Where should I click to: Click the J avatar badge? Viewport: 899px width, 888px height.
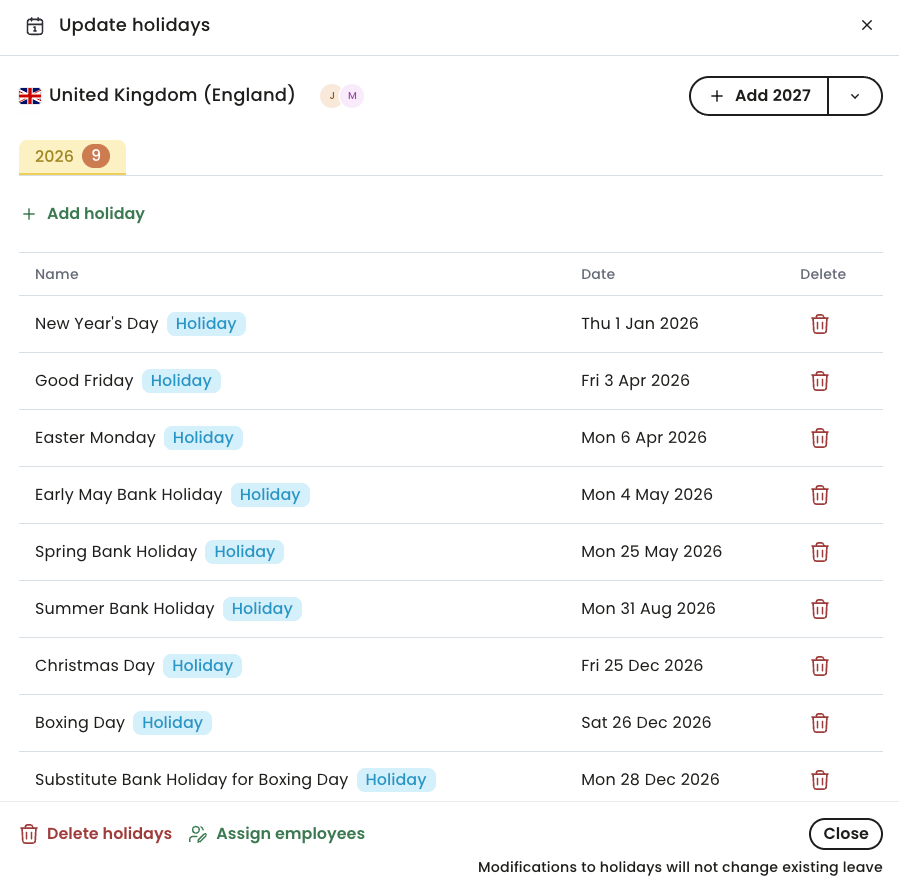[x=331, y=95]
